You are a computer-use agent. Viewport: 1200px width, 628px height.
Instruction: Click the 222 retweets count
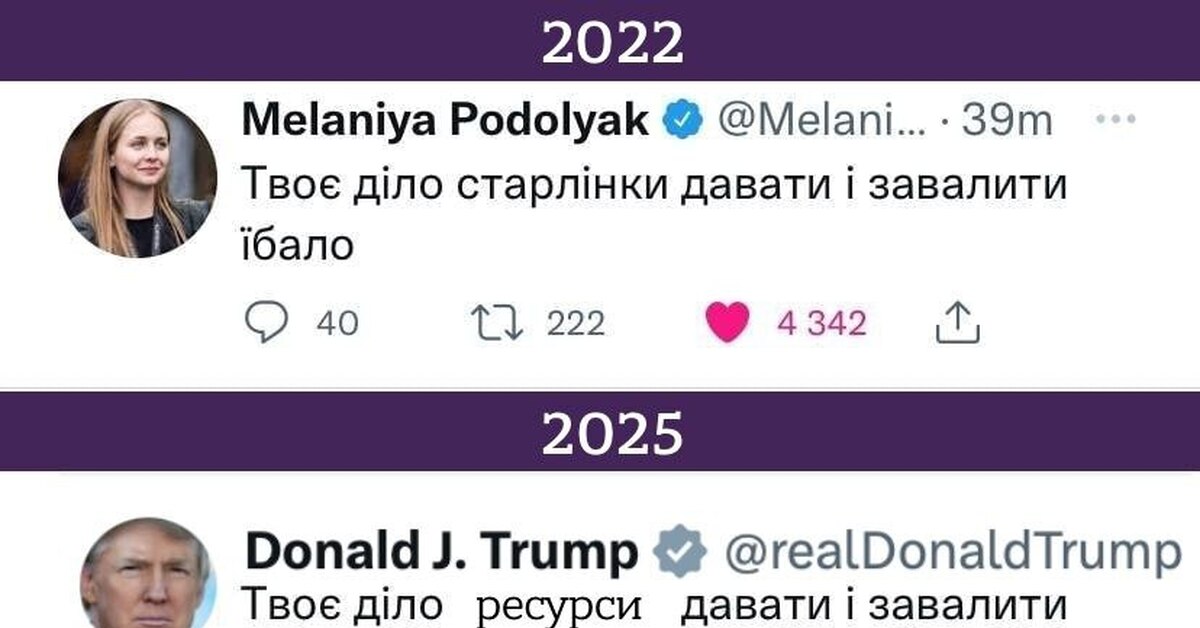(576, 323)
